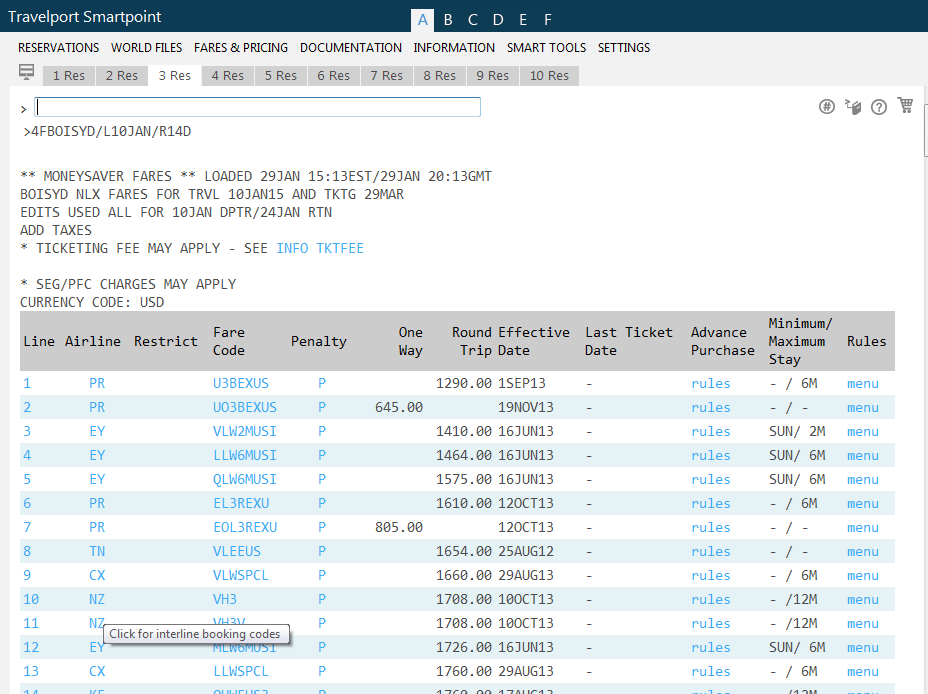The height and width of the screenshot is (694, 928).
Task: Click fare code VLEEUS
Action: point(237,551)
